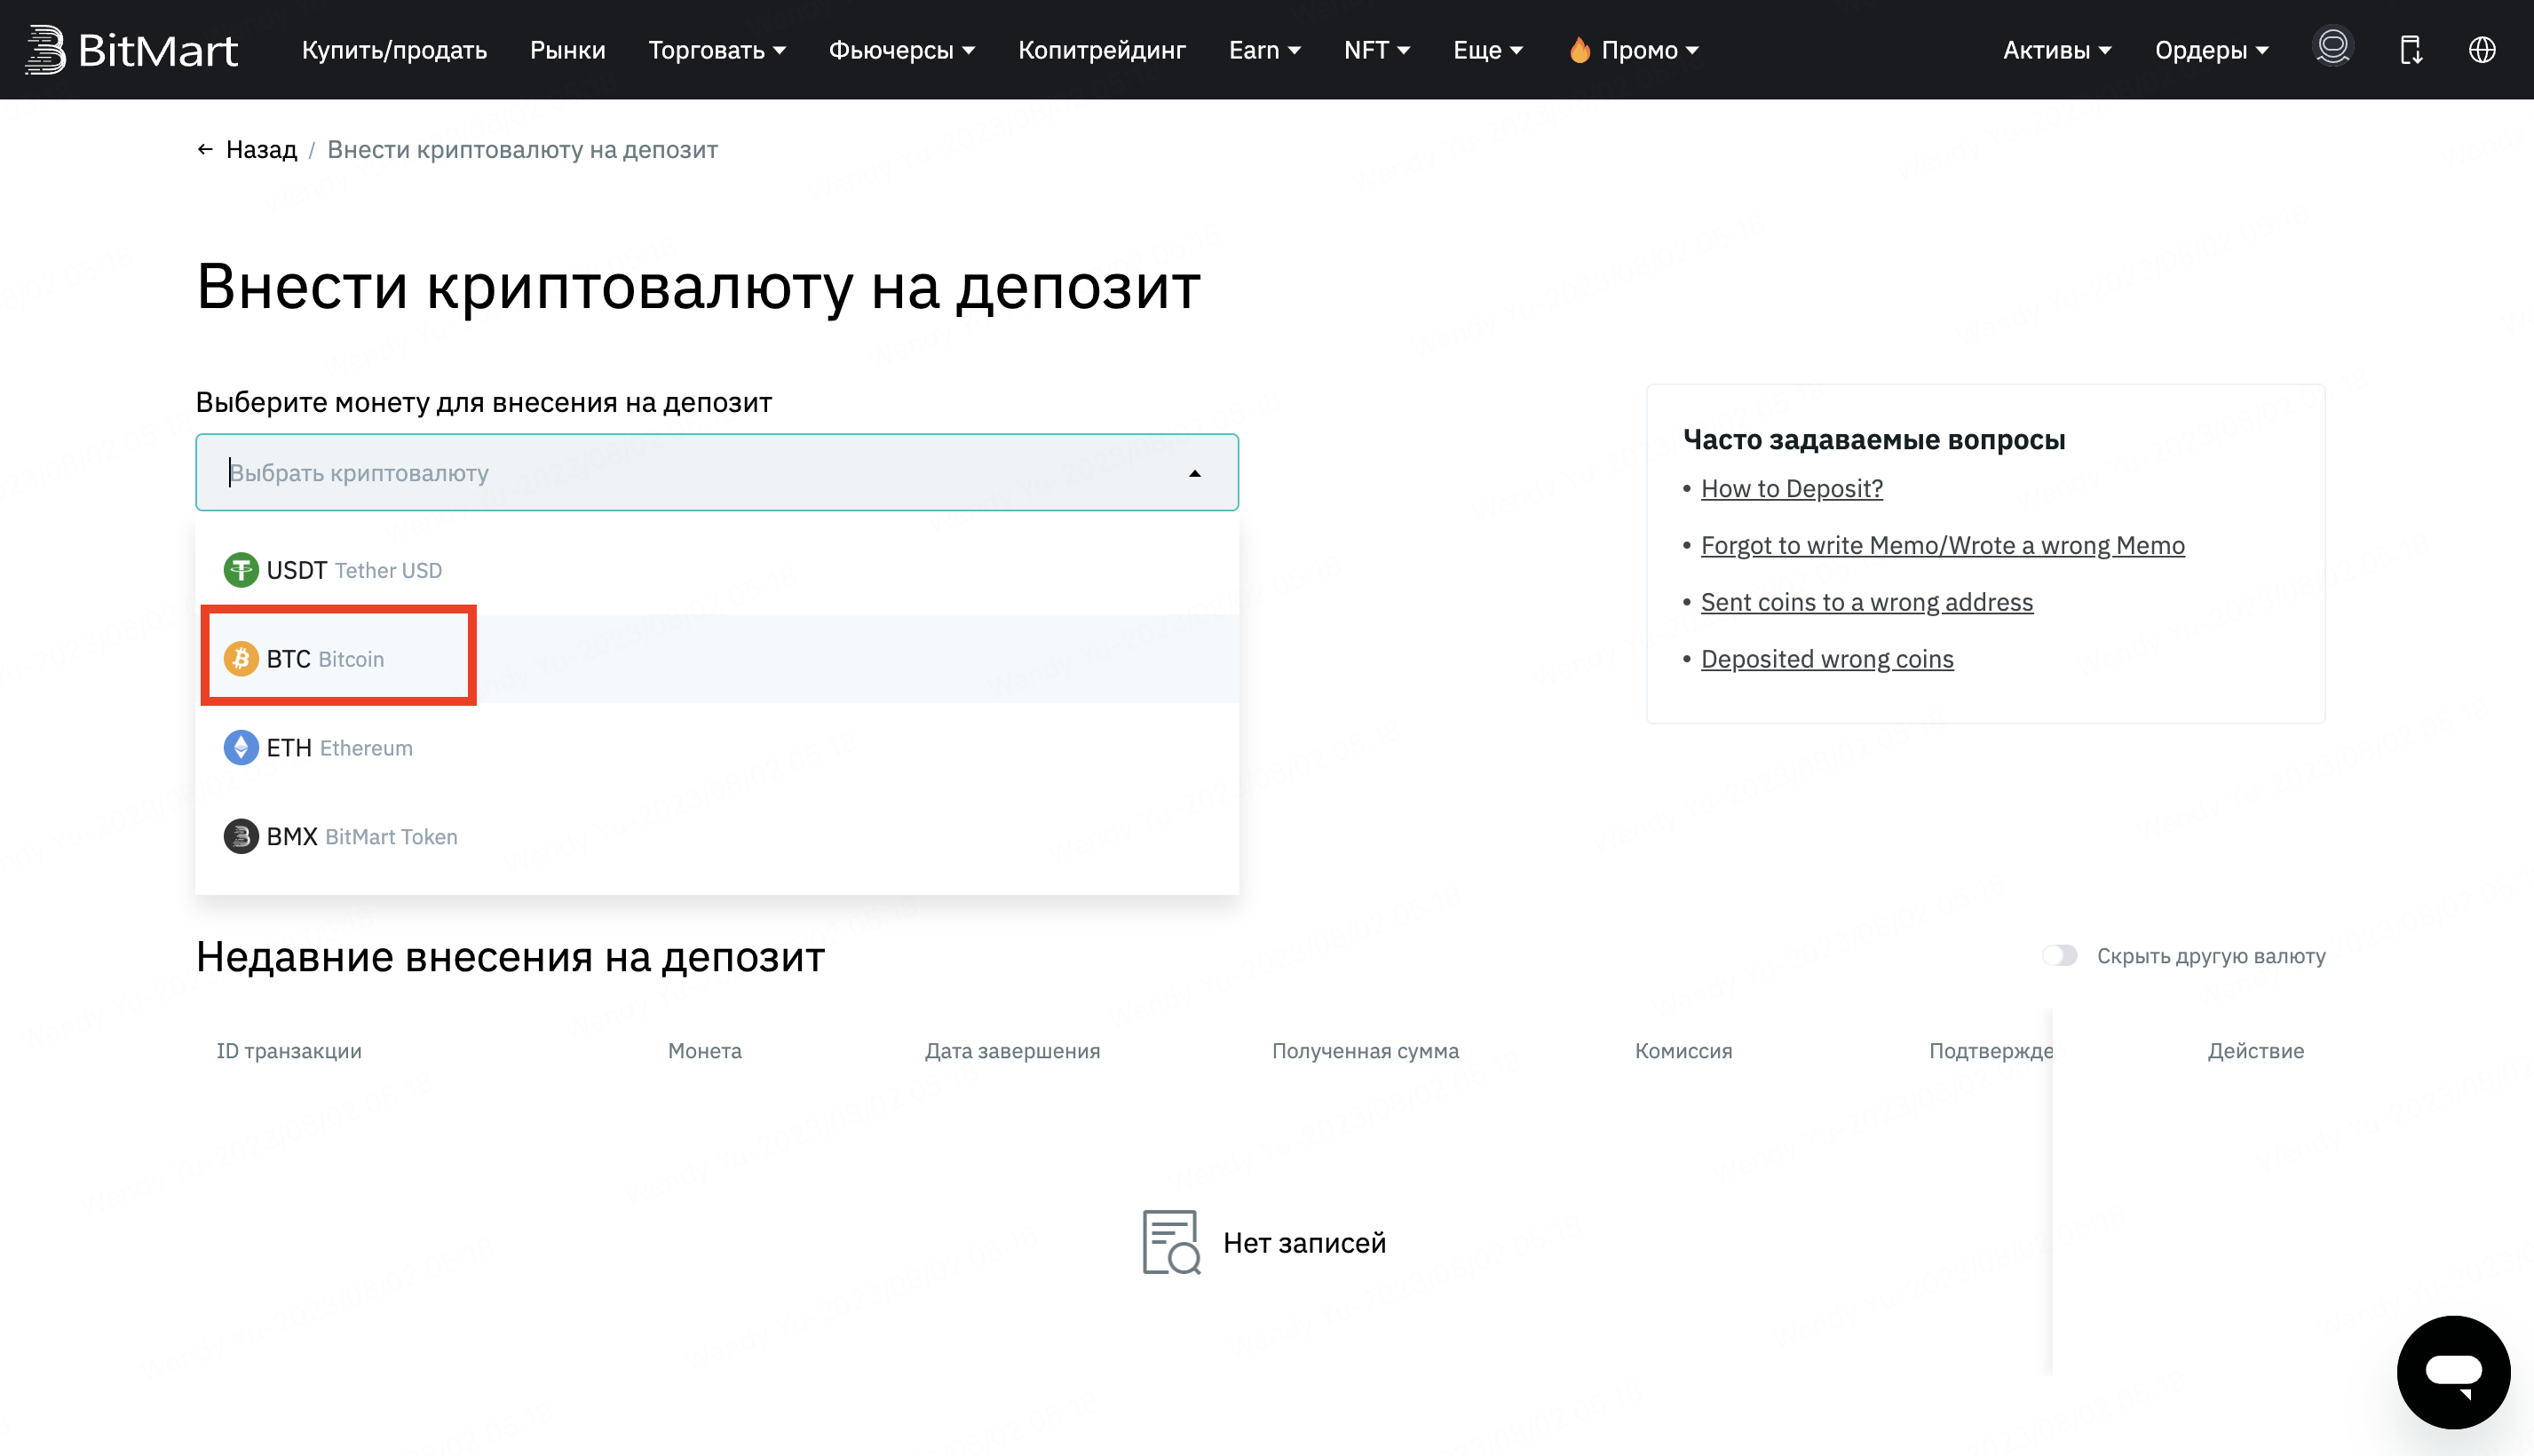2534x1456 pixels.
Task: Click the no records document icon
Action: click(1171, 1242)
